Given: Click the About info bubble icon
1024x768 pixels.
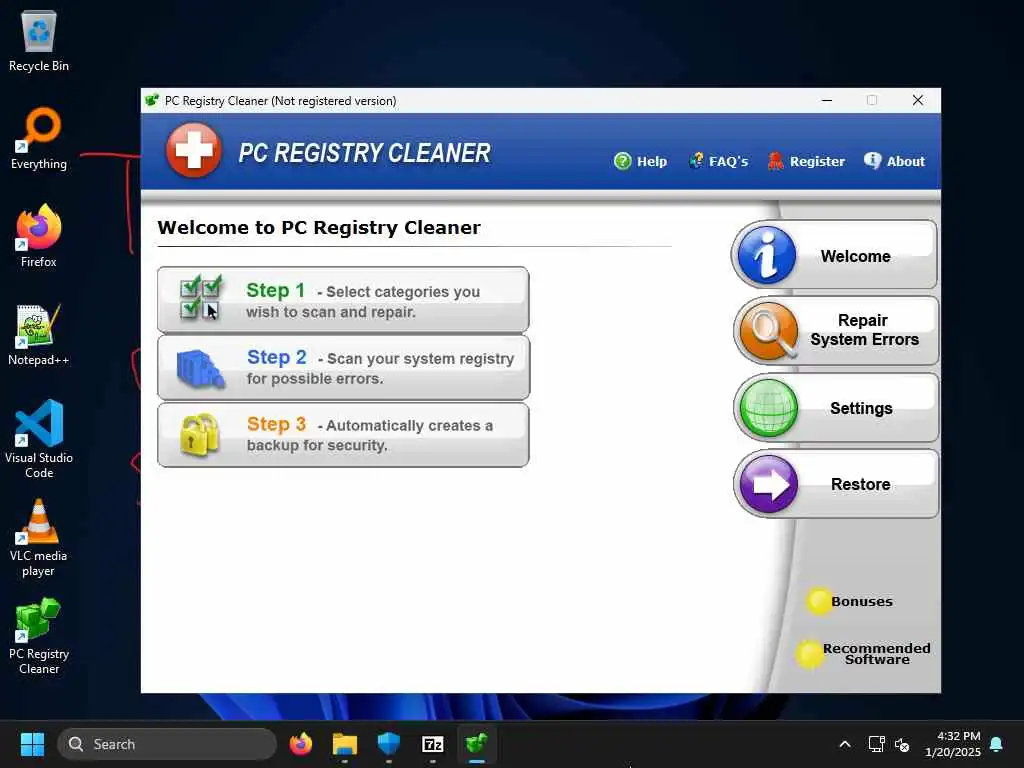Looking at the screenshot, I should pyautogui.click(x=872, y=161).
